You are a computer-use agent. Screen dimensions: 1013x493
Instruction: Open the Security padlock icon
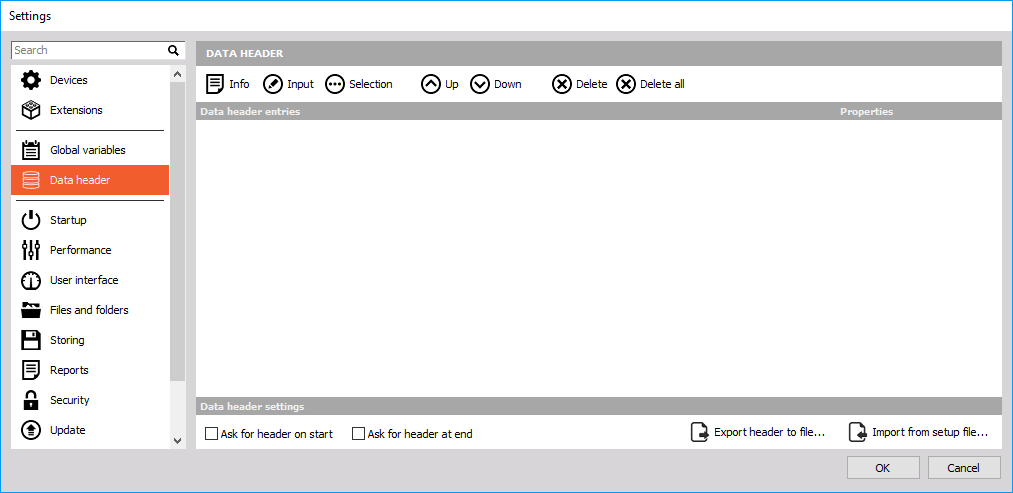pos(31,400)
